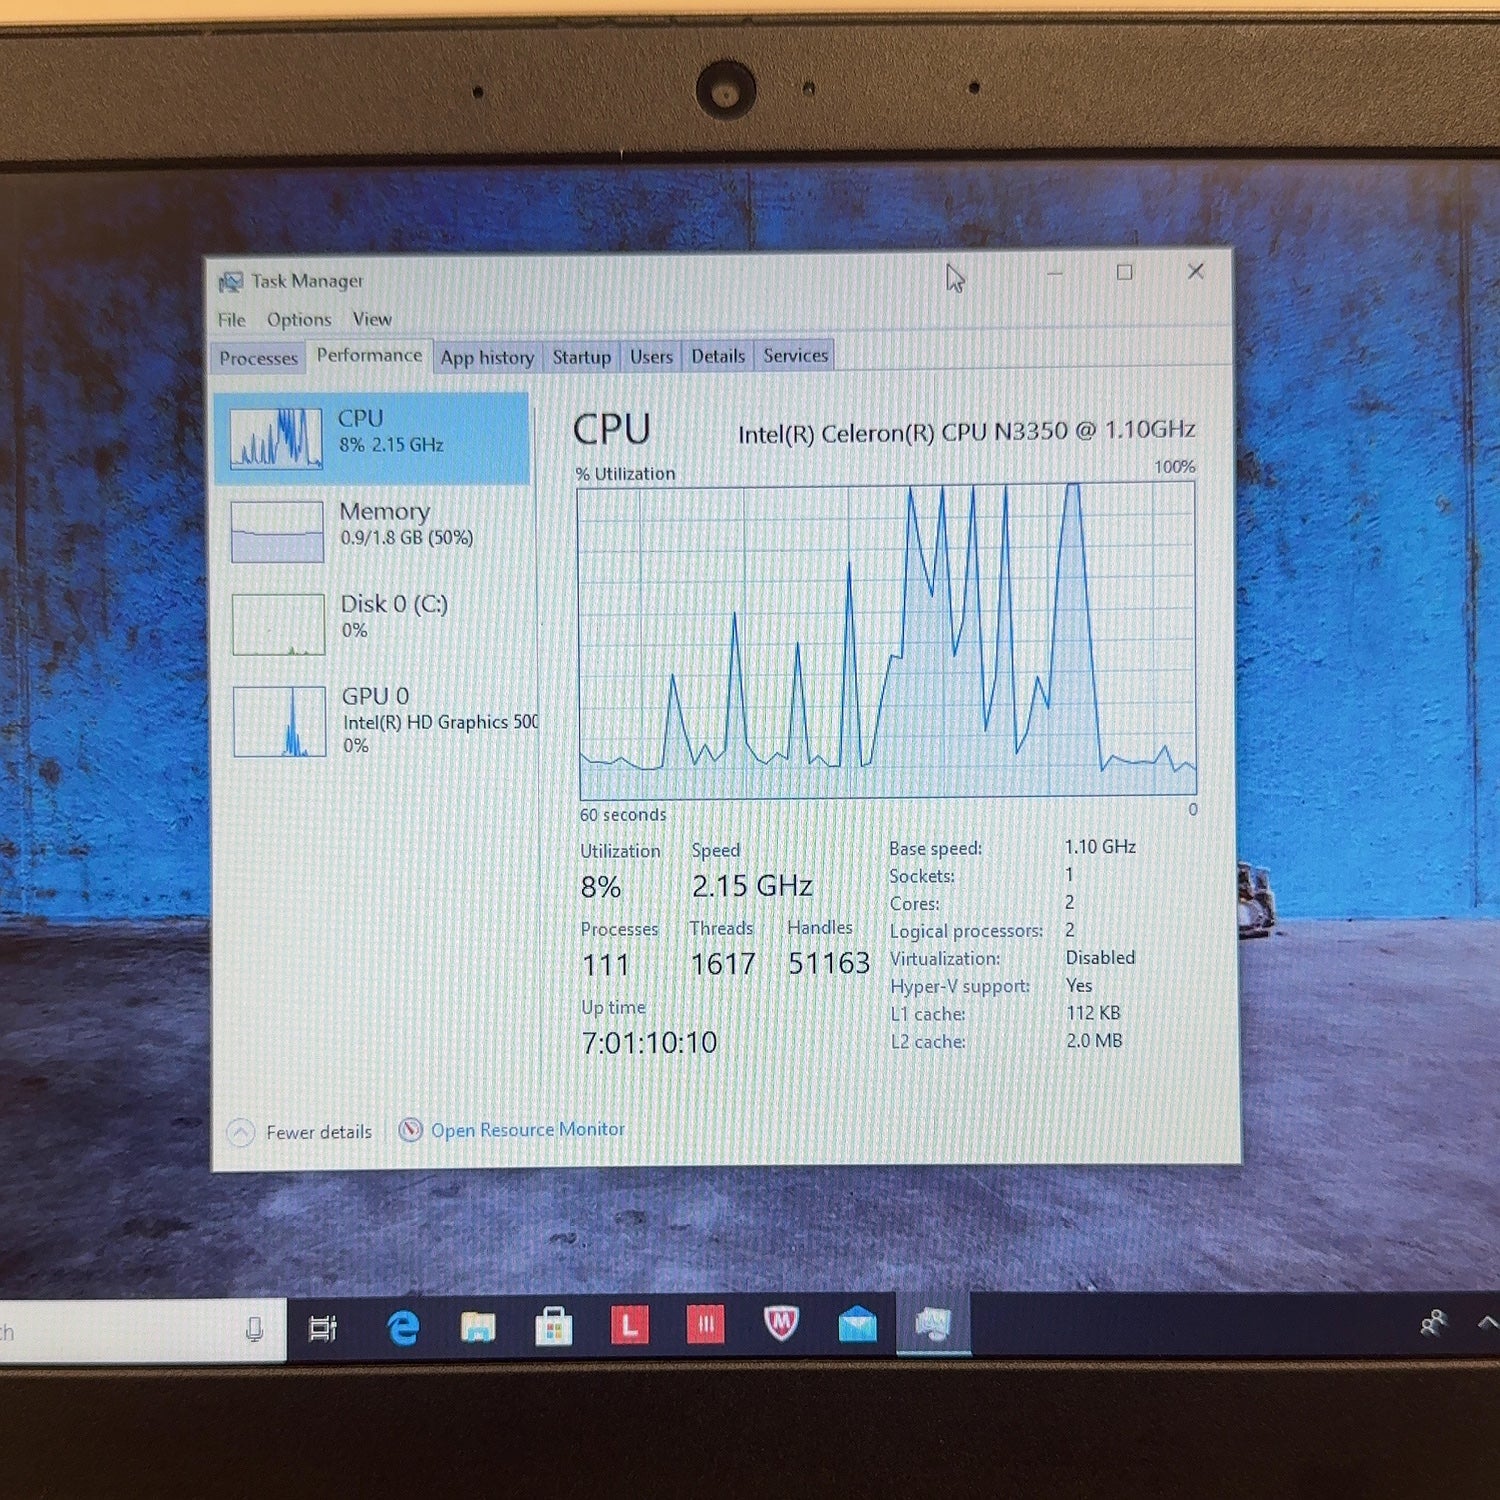Image resolution: width=1500 pixels, height=1500 pixels.
Task: Show hidden tray icons chevron
Action: tap(1488, 1323)
